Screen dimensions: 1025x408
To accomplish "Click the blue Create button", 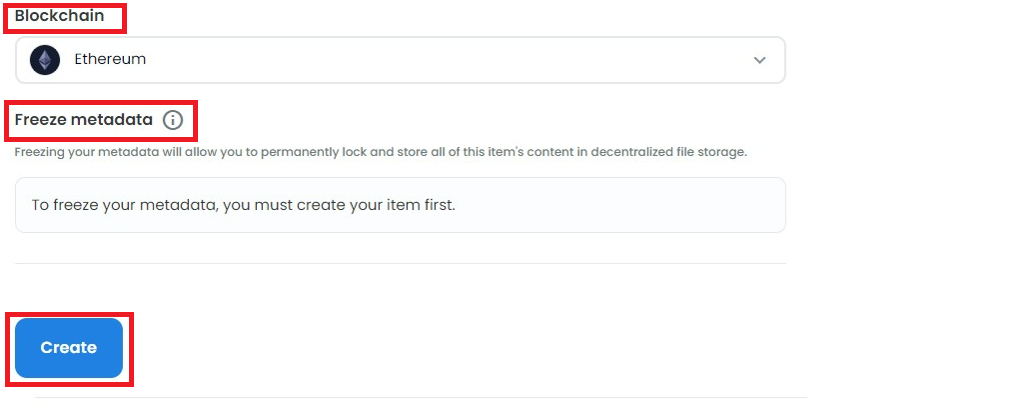I will tap(69, 348).
